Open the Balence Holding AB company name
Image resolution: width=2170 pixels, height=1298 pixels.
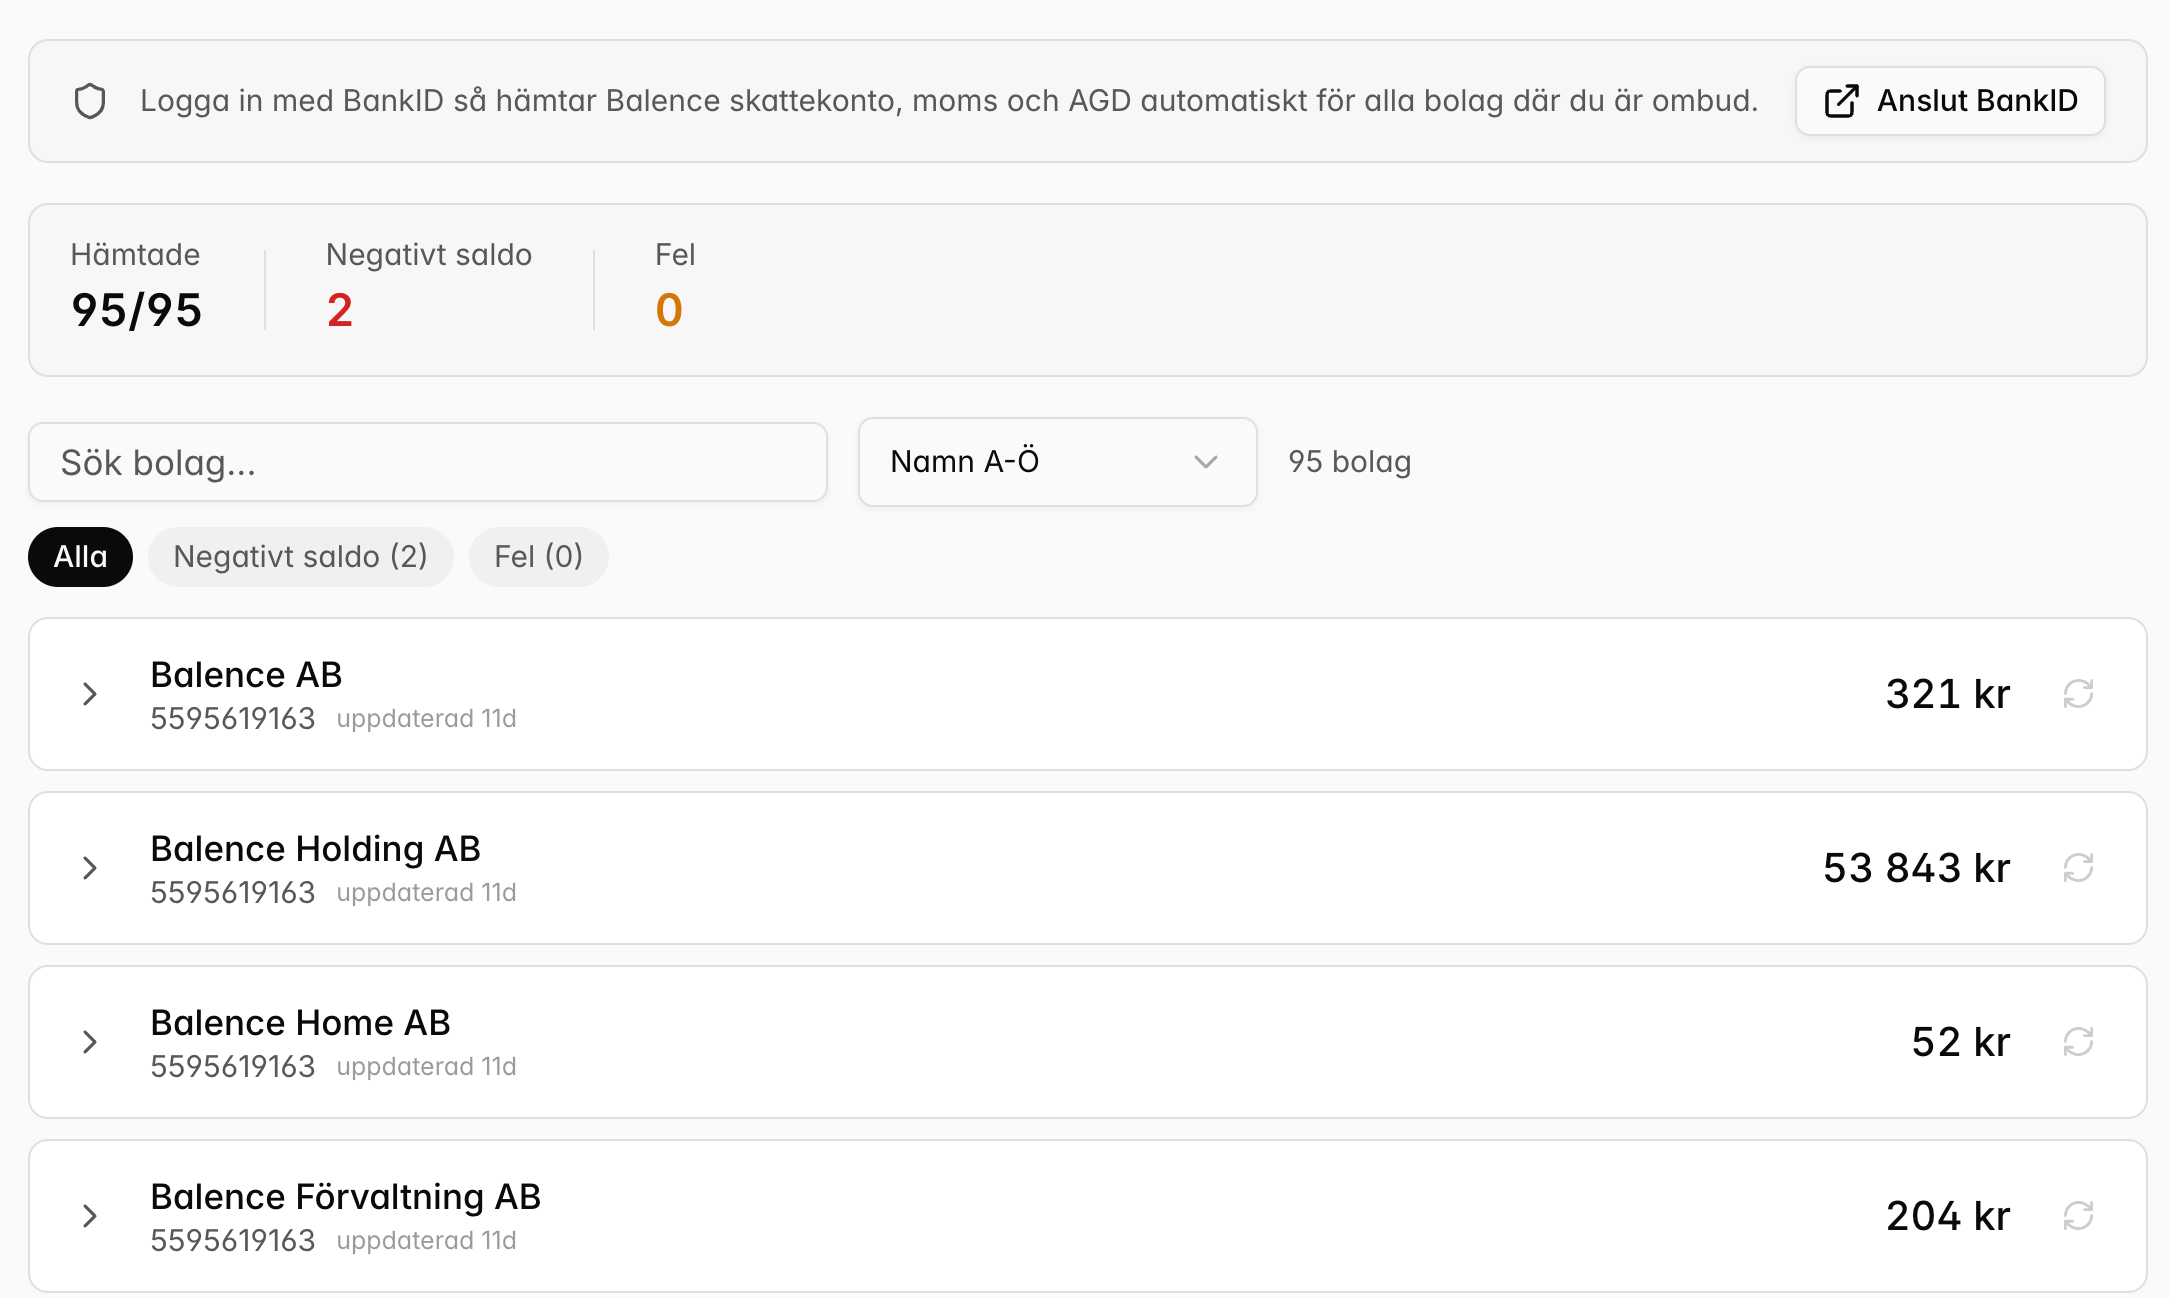(315, 849)
